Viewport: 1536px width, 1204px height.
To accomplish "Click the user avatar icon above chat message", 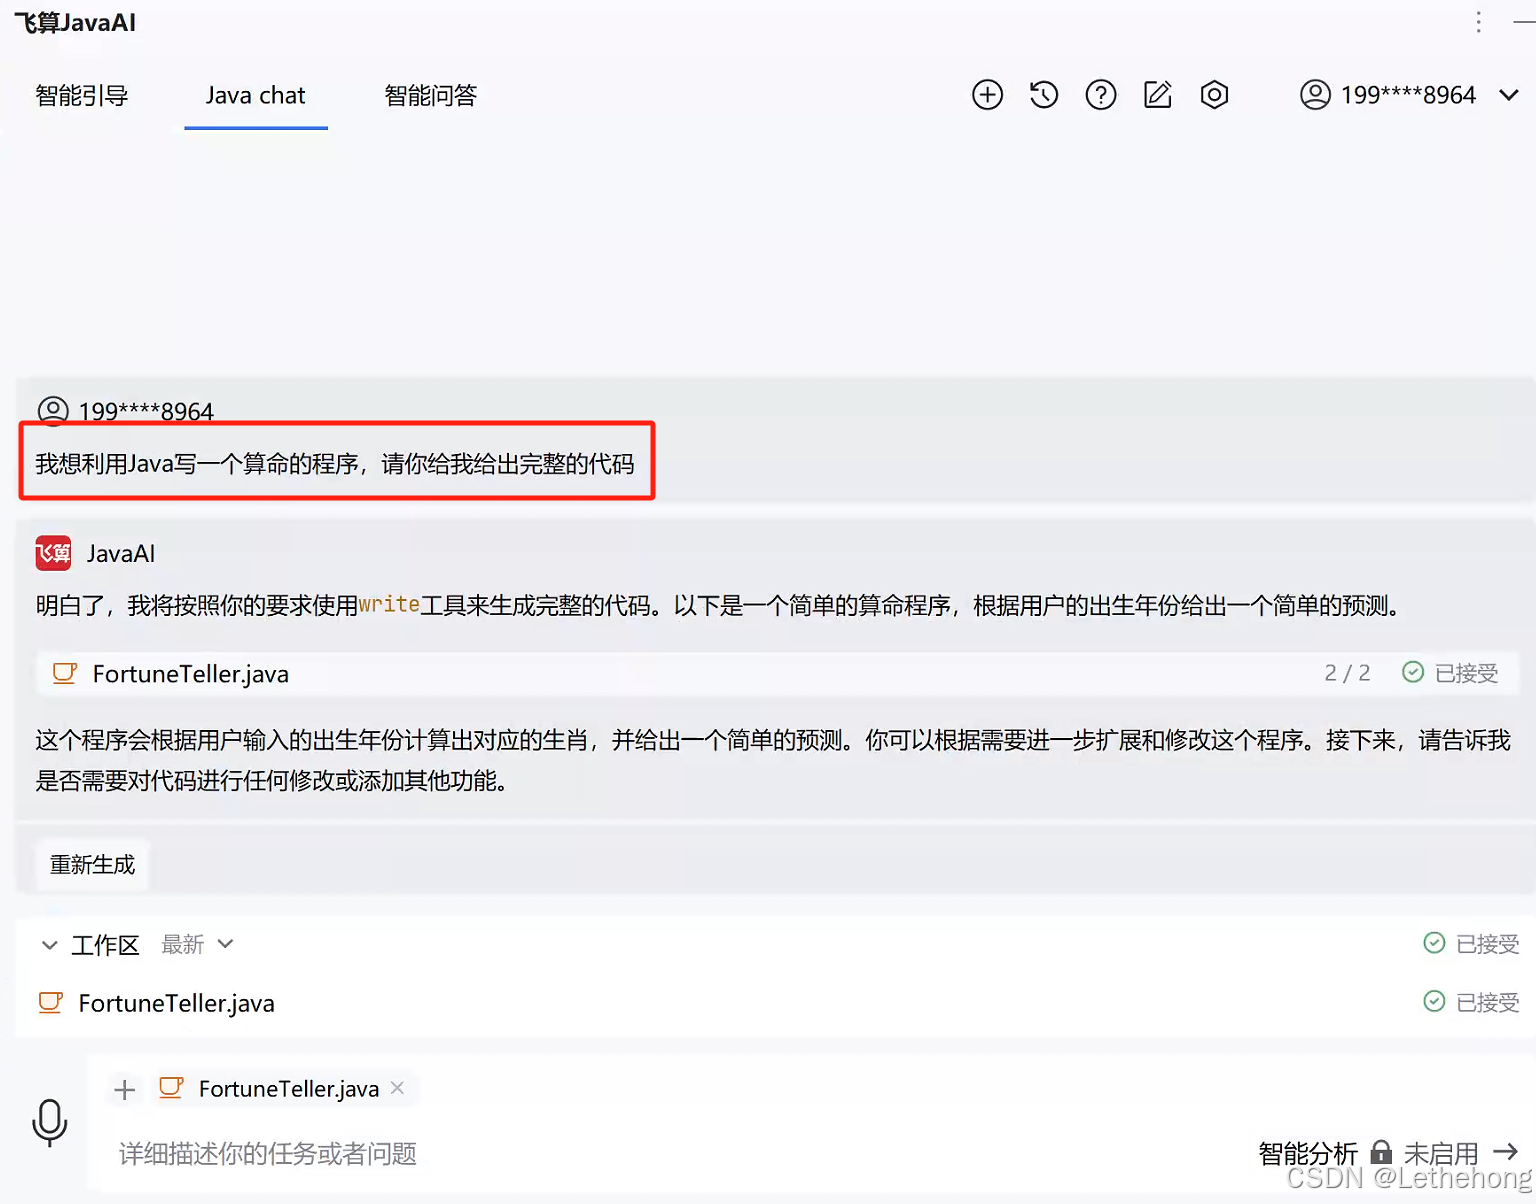I will (x=53, y=411).
